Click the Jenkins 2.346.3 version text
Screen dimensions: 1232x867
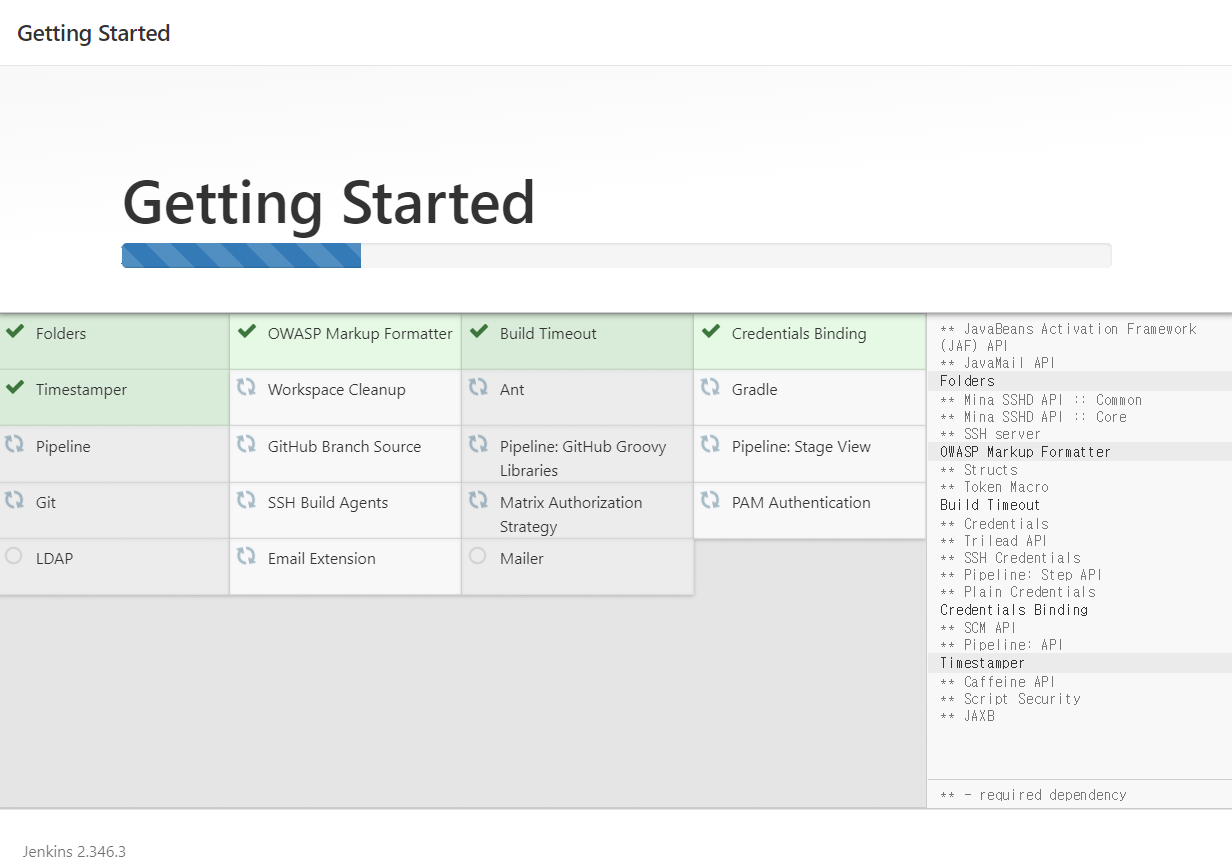coord(74,852)
